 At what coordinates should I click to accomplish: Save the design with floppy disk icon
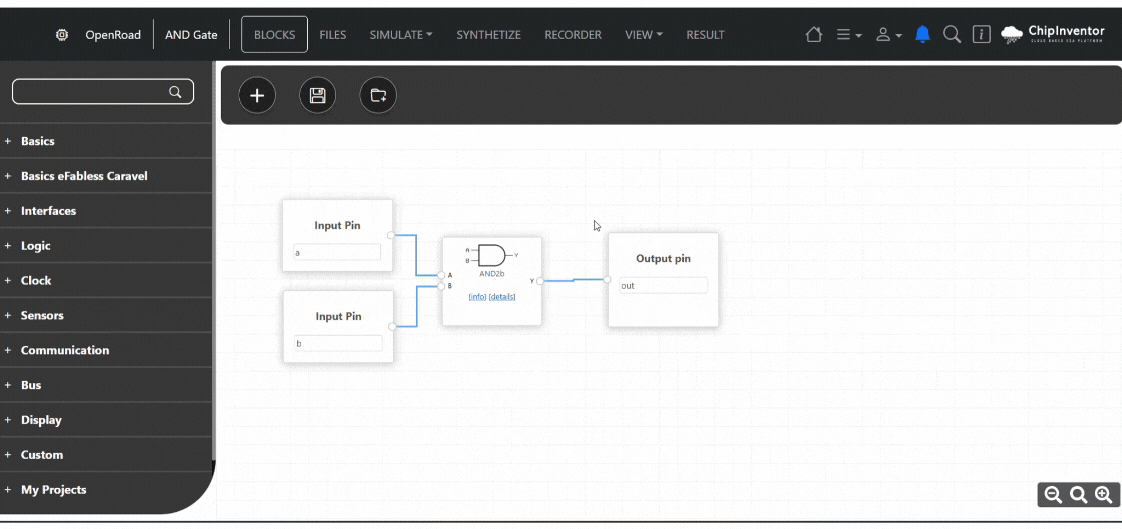[317, 95]
